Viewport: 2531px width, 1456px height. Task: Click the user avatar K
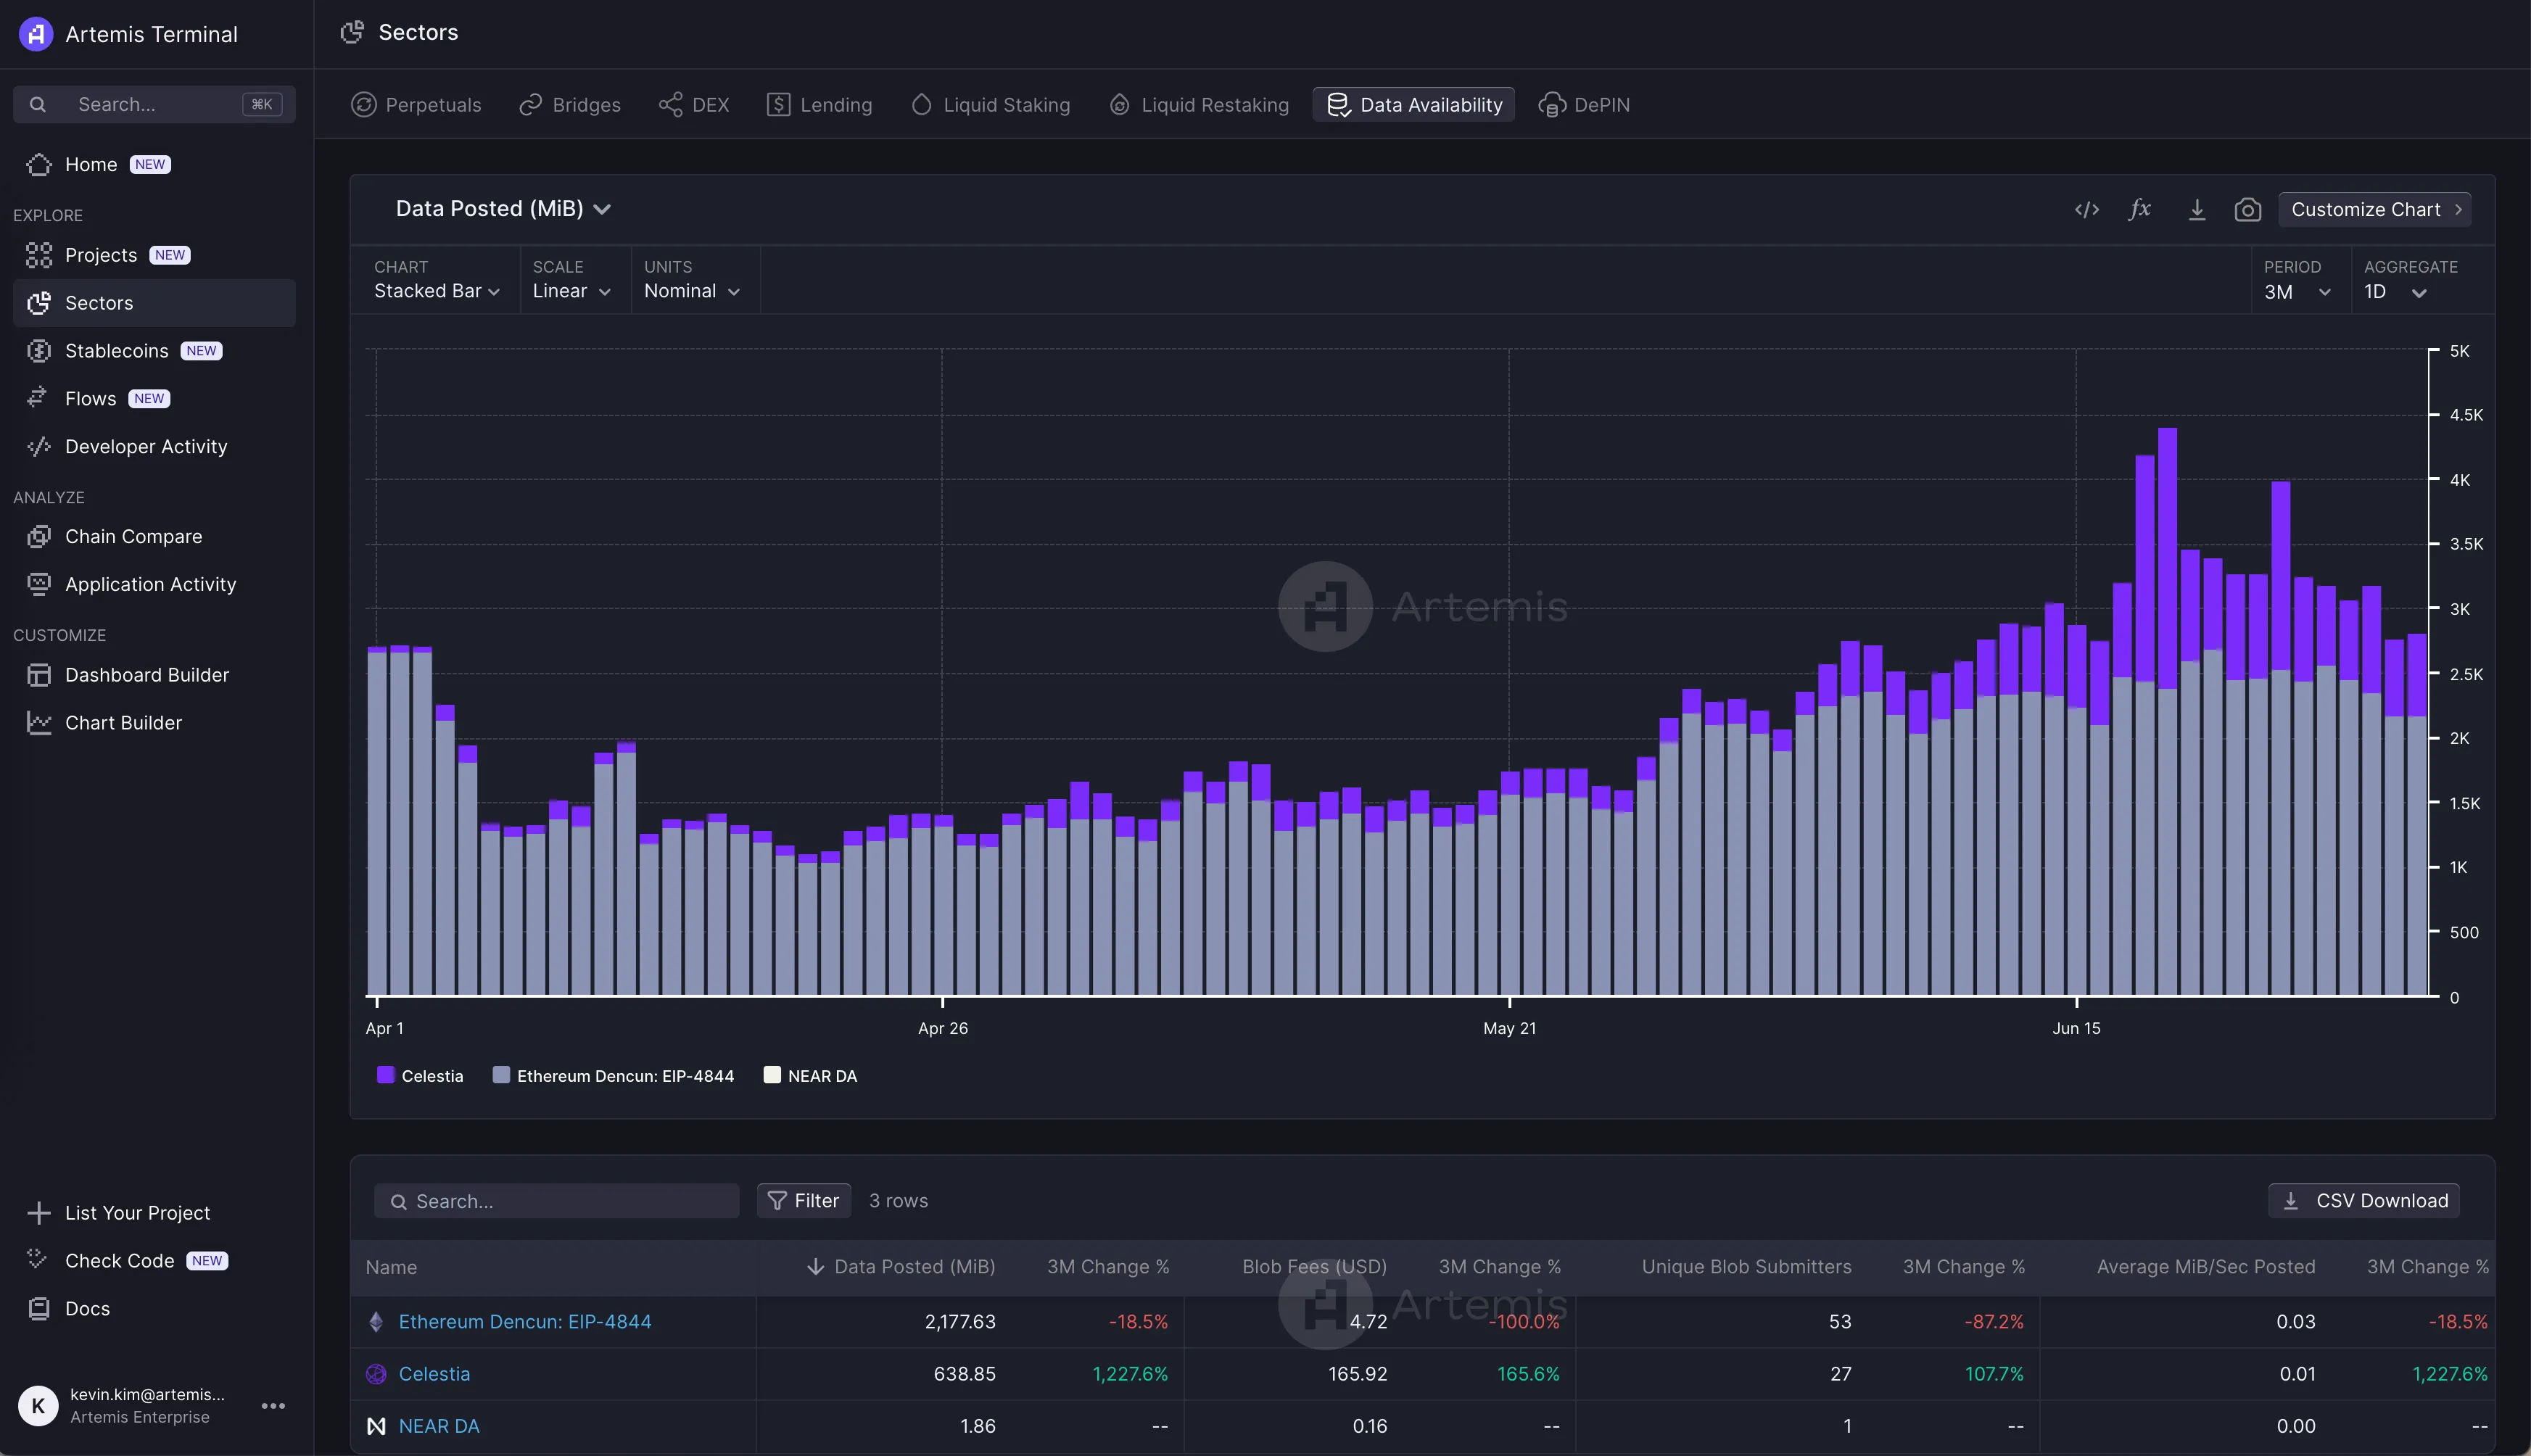(x=38, y=1405)
